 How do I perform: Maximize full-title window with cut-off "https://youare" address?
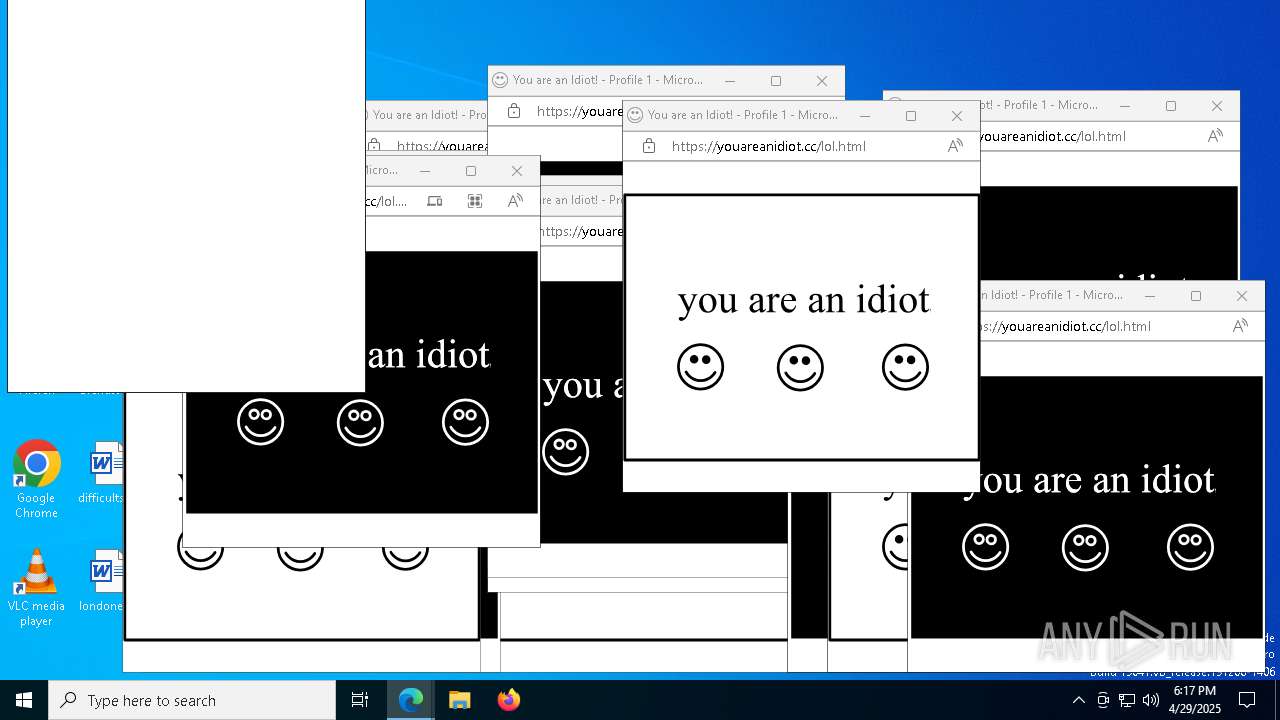[x=776, y=80]
